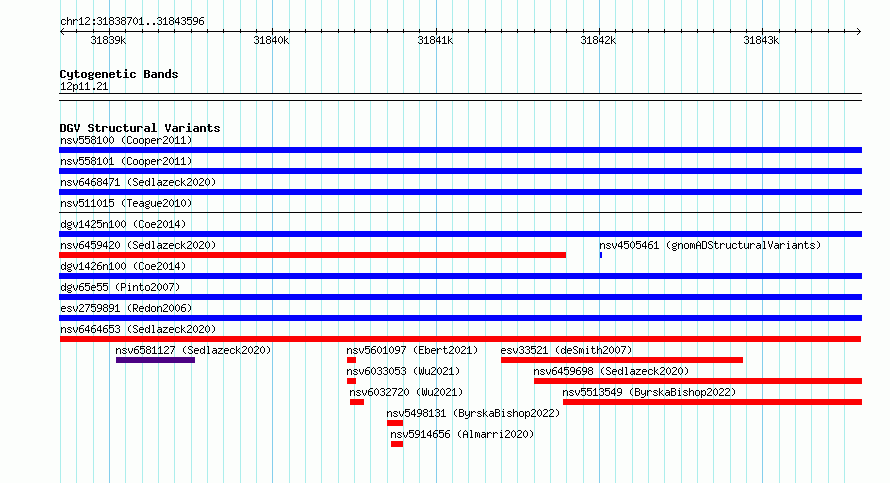Open nsv5513549 (ByrskaBishop2022) variant label
This screenshot has height=483, width=890.
[x=649, y=392]
